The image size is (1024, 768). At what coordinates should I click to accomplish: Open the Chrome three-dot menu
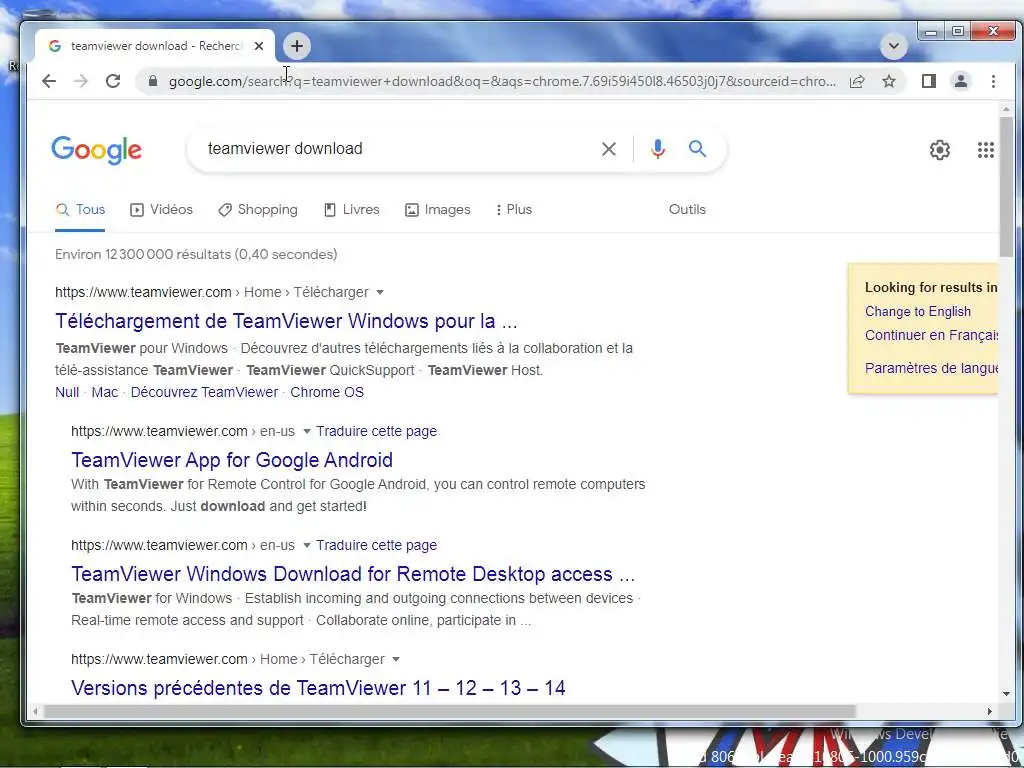pos(993,81)
